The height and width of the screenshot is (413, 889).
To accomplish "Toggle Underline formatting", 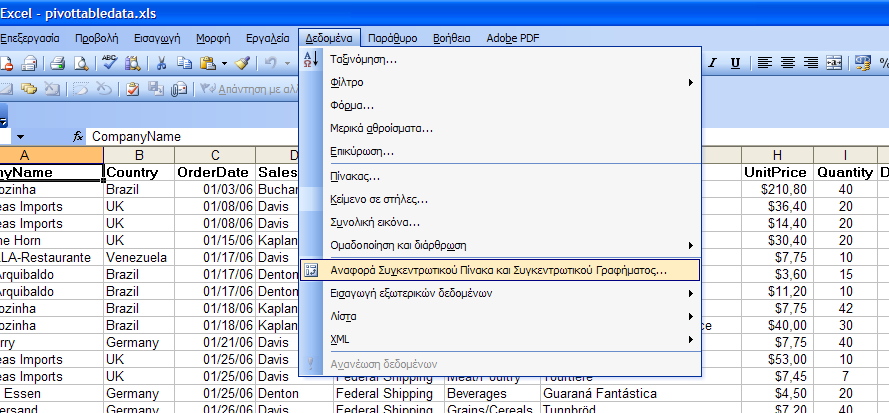I will 735,63.
